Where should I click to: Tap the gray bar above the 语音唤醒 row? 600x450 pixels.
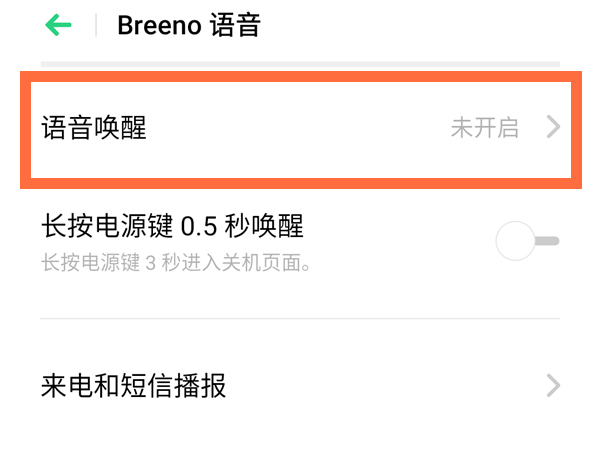click(300, 65)
